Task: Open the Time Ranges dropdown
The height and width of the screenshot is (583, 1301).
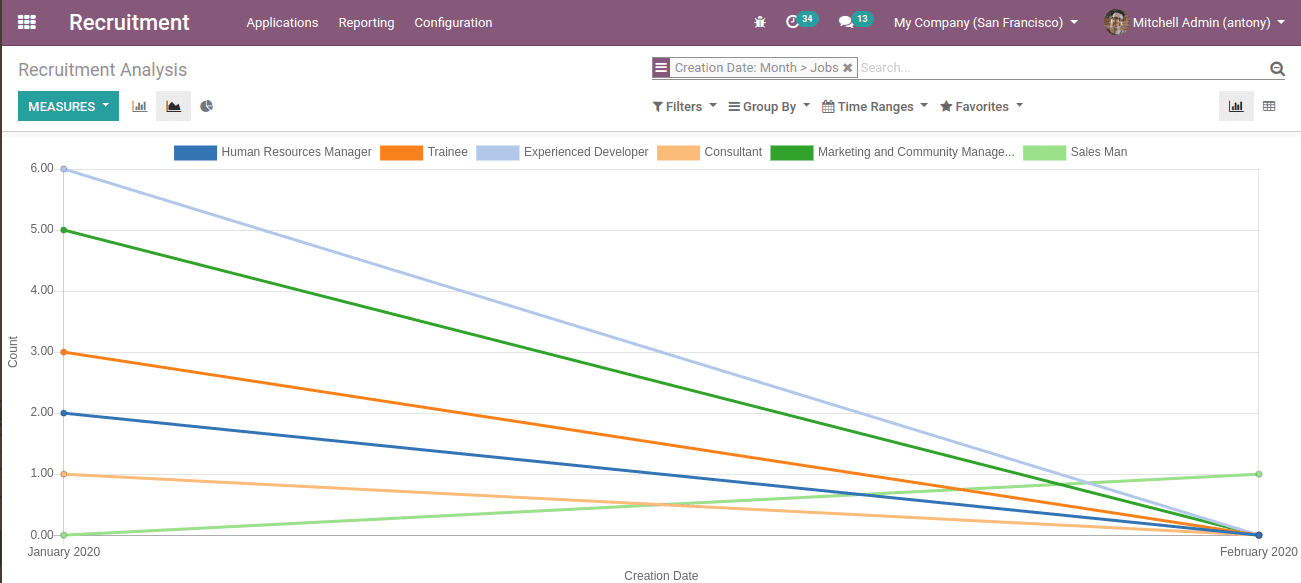Action: tap(875, 106)
